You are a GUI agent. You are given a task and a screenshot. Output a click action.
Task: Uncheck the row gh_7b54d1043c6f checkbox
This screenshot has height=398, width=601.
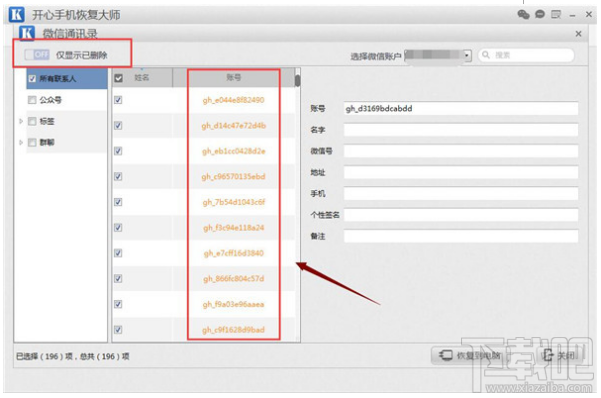coord(118,202)
